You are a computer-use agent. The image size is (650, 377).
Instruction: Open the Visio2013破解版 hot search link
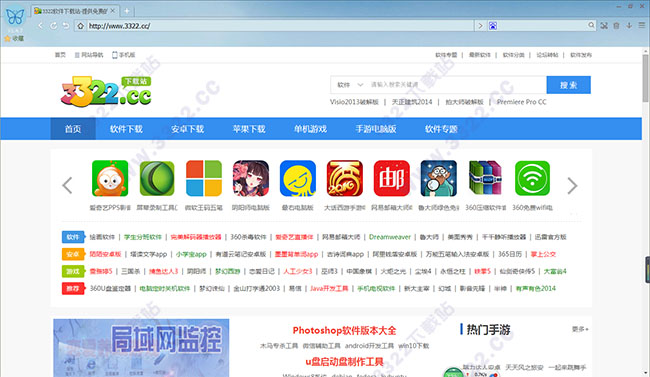(x=354, y=102)
